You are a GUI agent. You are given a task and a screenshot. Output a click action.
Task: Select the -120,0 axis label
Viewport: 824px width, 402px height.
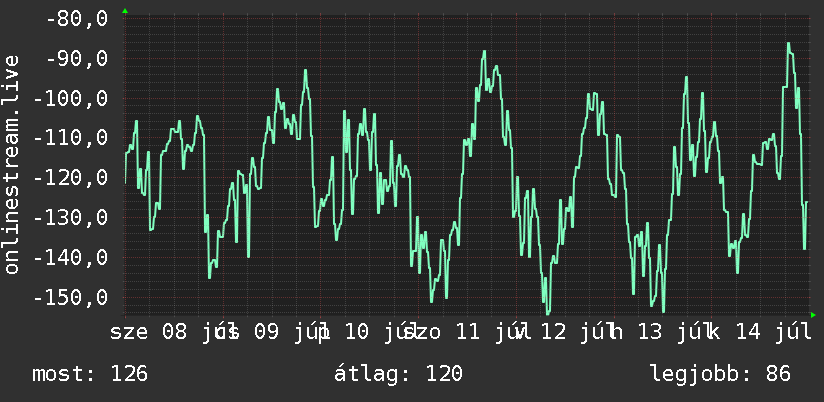pos(71,178)
